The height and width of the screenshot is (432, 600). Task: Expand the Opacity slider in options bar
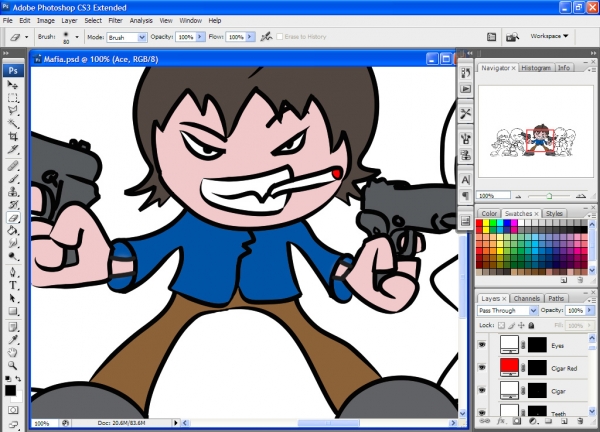click(200, 37)
